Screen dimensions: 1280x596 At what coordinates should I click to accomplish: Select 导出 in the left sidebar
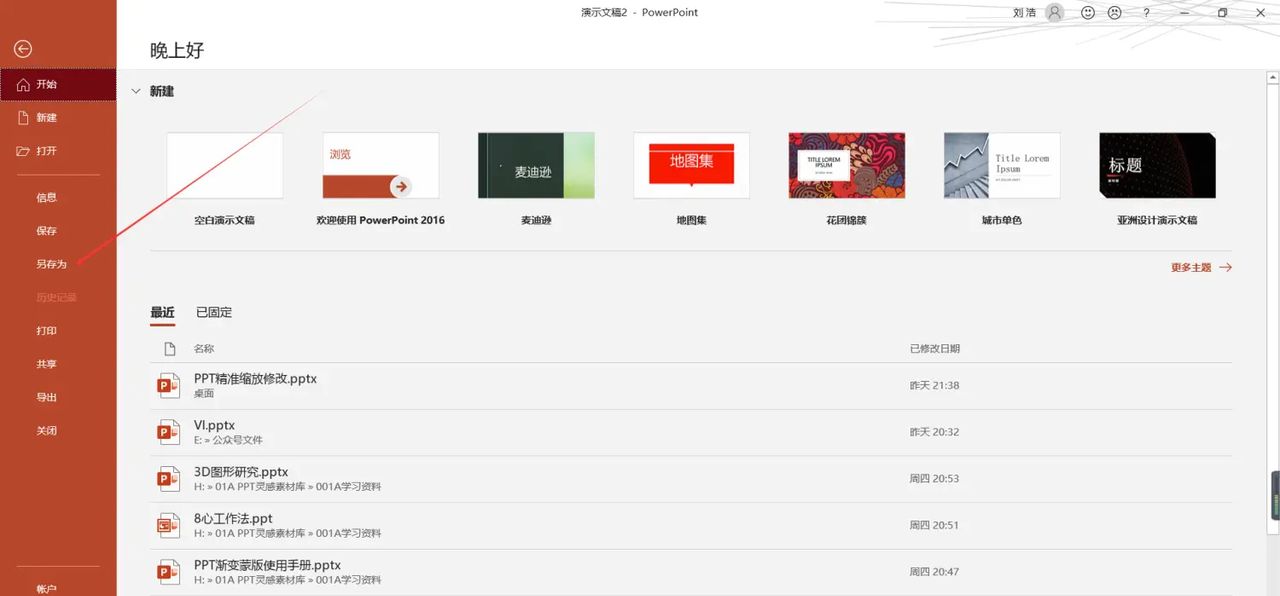click(x=45, y=397)
